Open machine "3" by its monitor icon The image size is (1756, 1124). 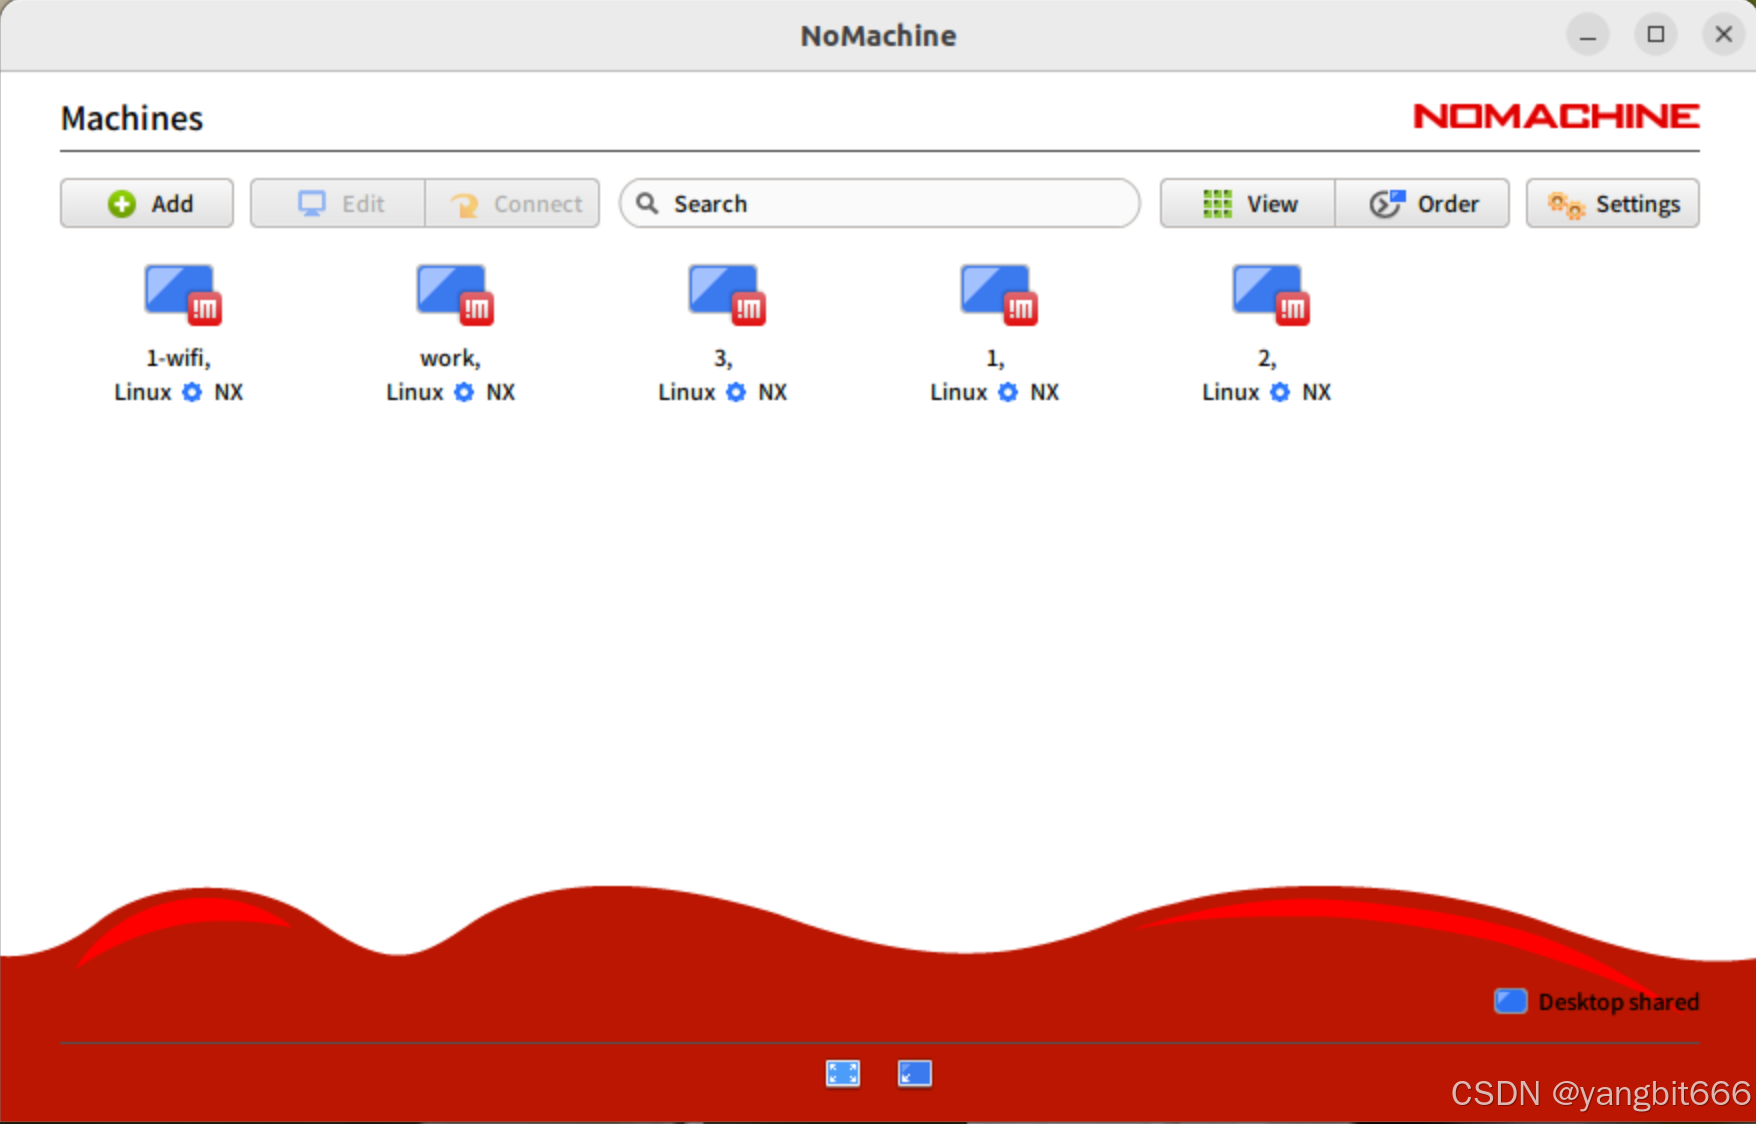point(724,293)
